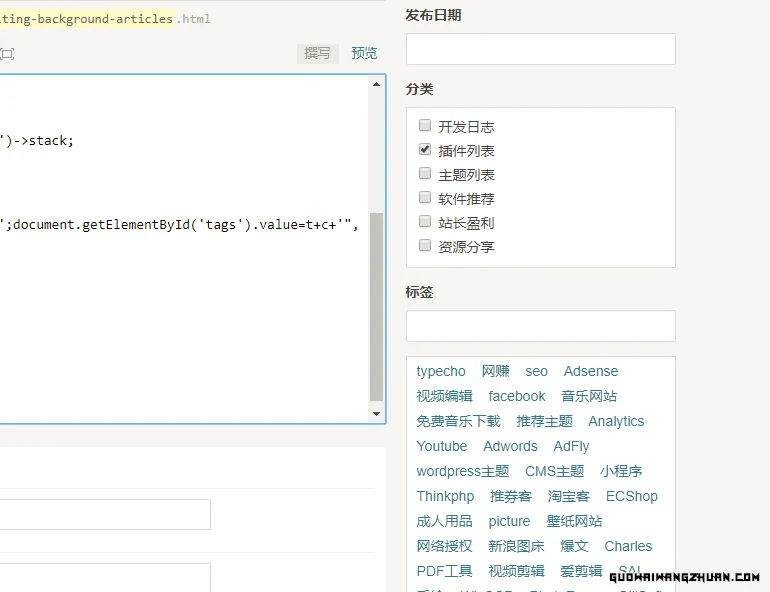Add the 小程序 tag
The image size is (770, 592).
[621, 471]
